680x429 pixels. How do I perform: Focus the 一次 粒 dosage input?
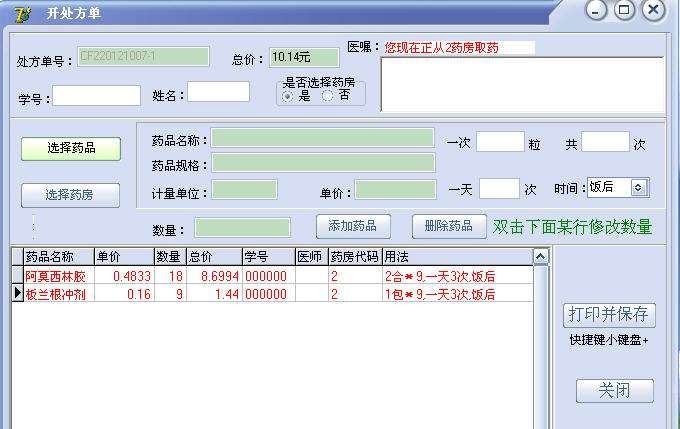click(500, 142)
